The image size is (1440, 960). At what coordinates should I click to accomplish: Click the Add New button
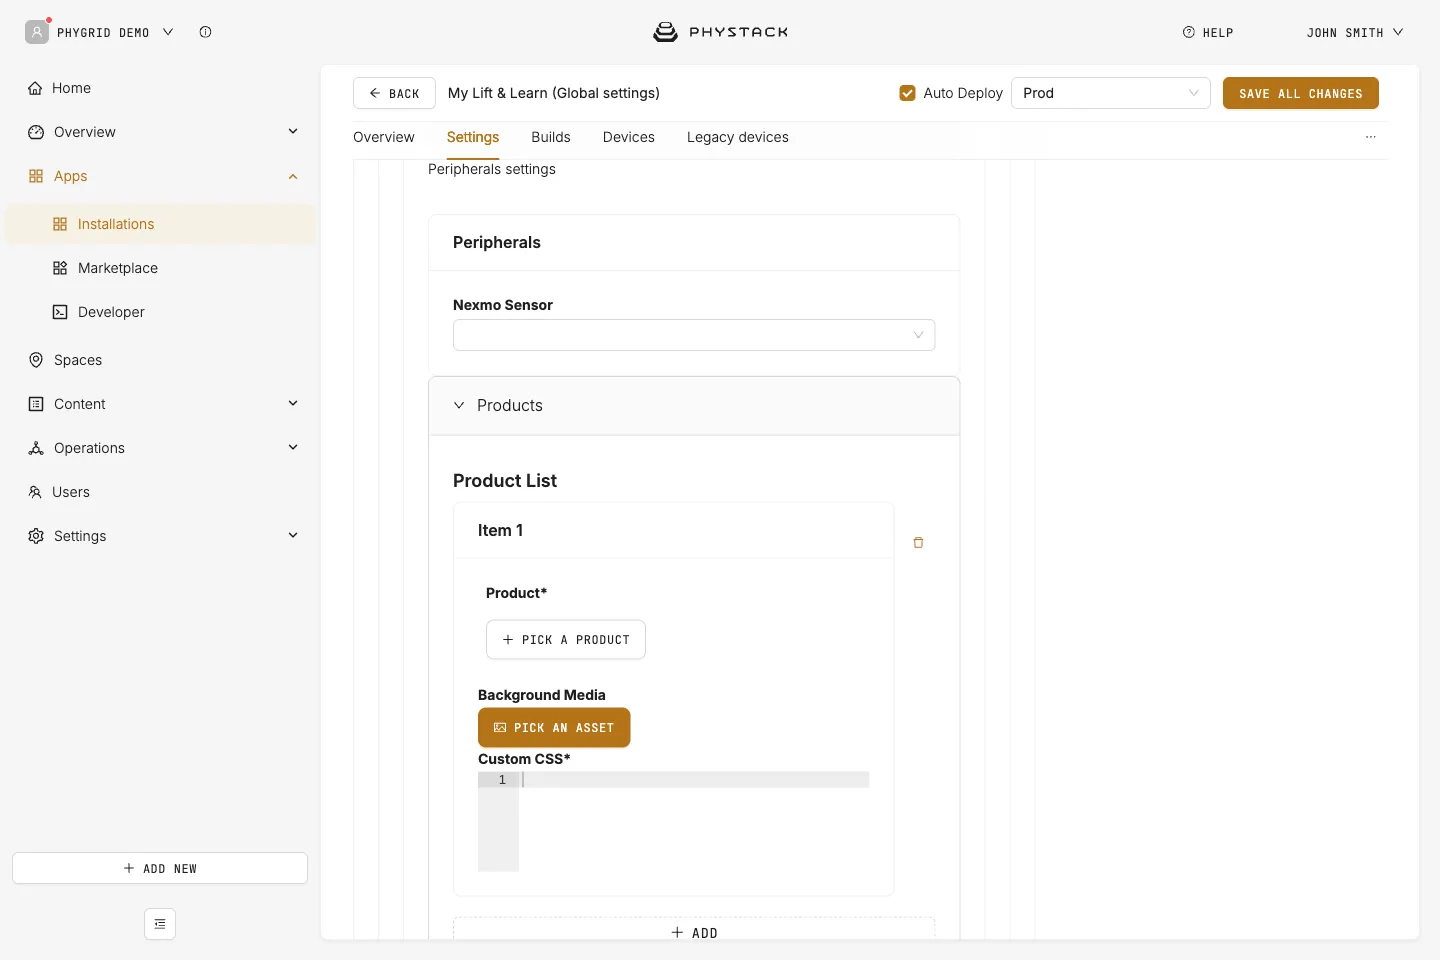coord(160,868)
